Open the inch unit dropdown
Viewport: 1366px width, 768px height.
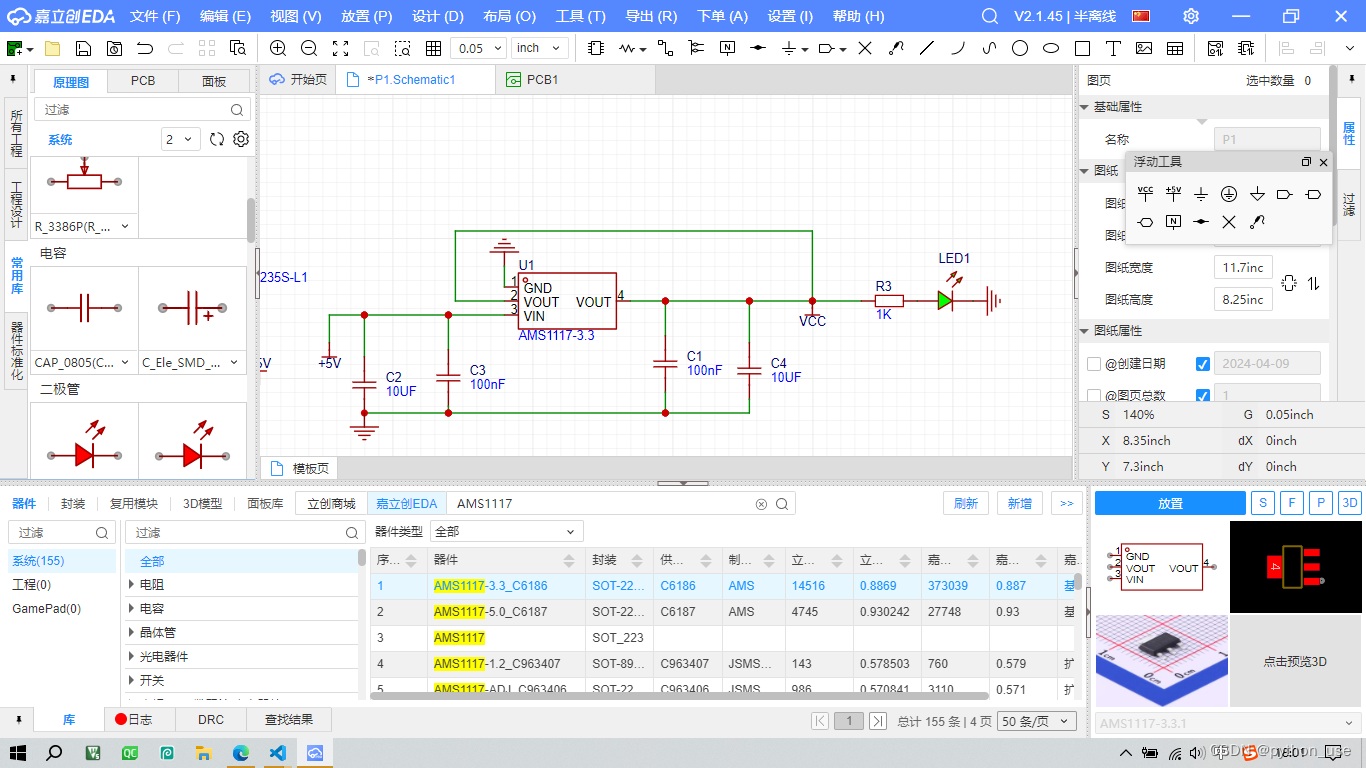tap(540, 48)
